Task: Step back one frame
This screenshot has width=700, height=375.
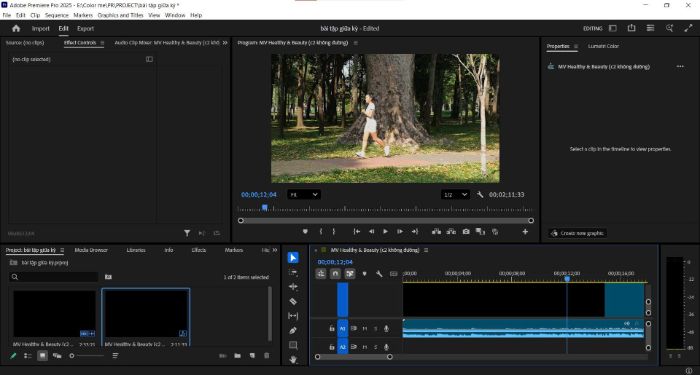Action: click(x=371, y=232)
